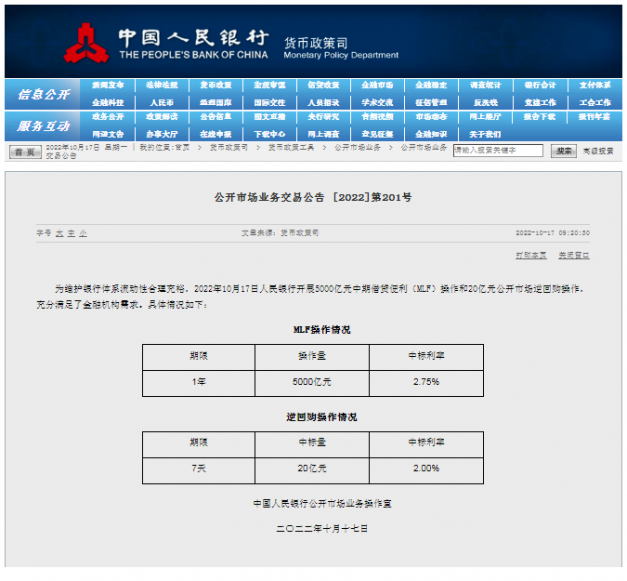Navigate to 音频视频
Image resolution: width=627 pixels, height=581 pixels.
point(377,117)
